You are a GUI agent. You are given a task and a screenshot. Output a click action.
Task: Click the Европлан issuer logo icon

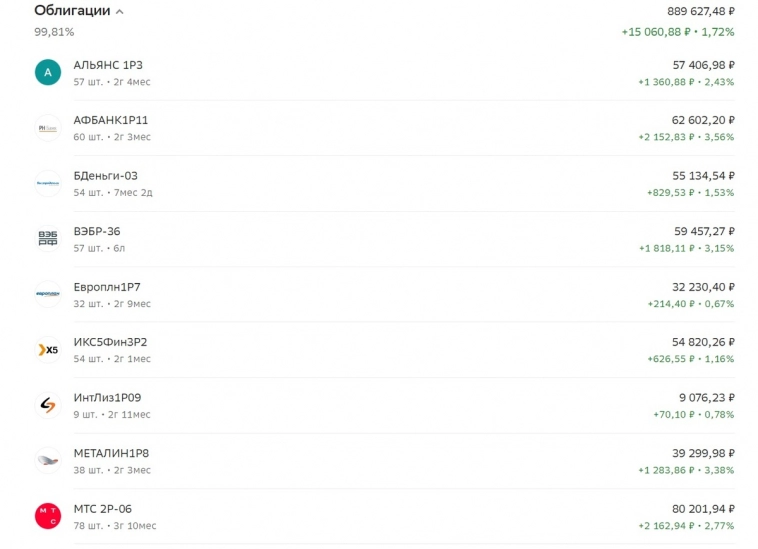click(48, 294)
